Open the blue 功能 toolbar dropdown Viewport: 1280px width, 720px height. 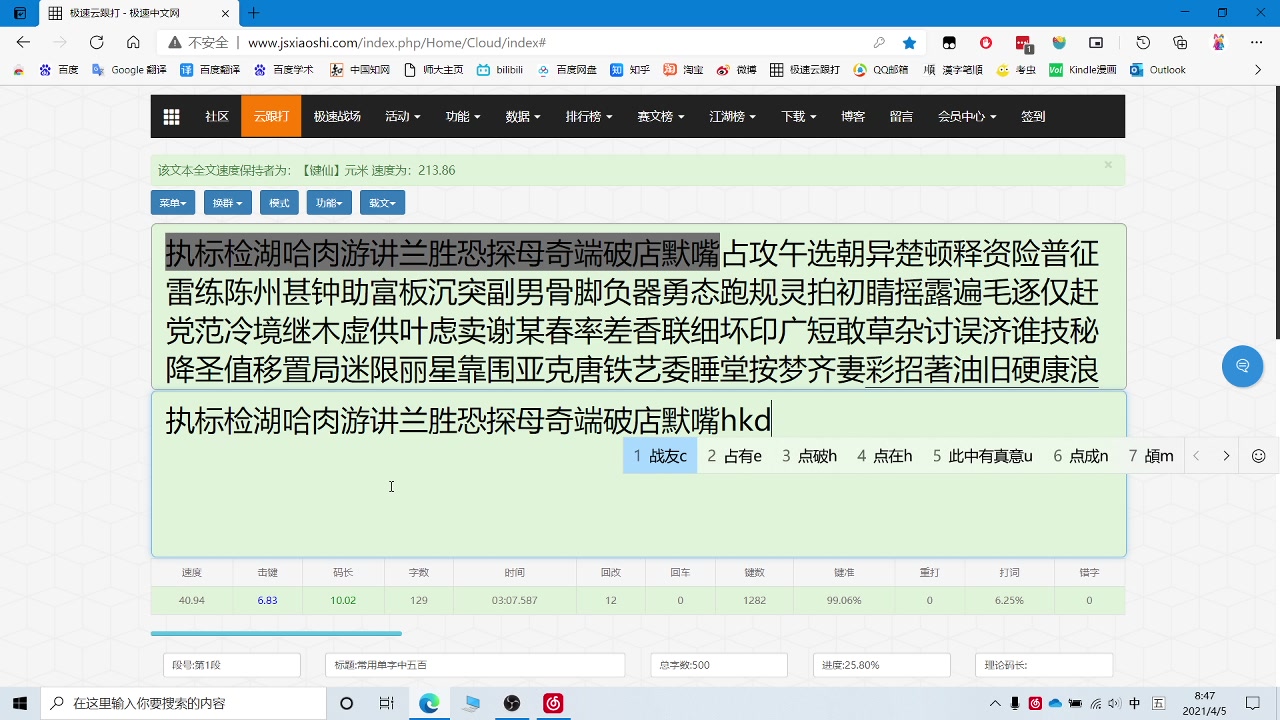[x=329, y=203]
